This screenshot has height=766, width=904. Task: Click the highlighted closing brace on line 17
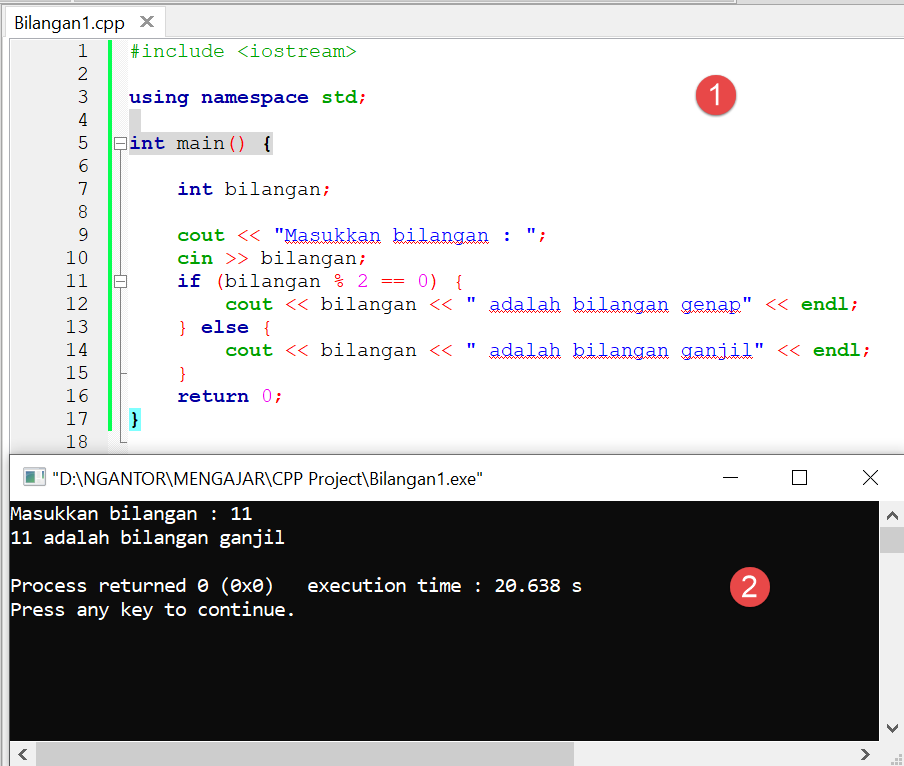click(135, 420)
